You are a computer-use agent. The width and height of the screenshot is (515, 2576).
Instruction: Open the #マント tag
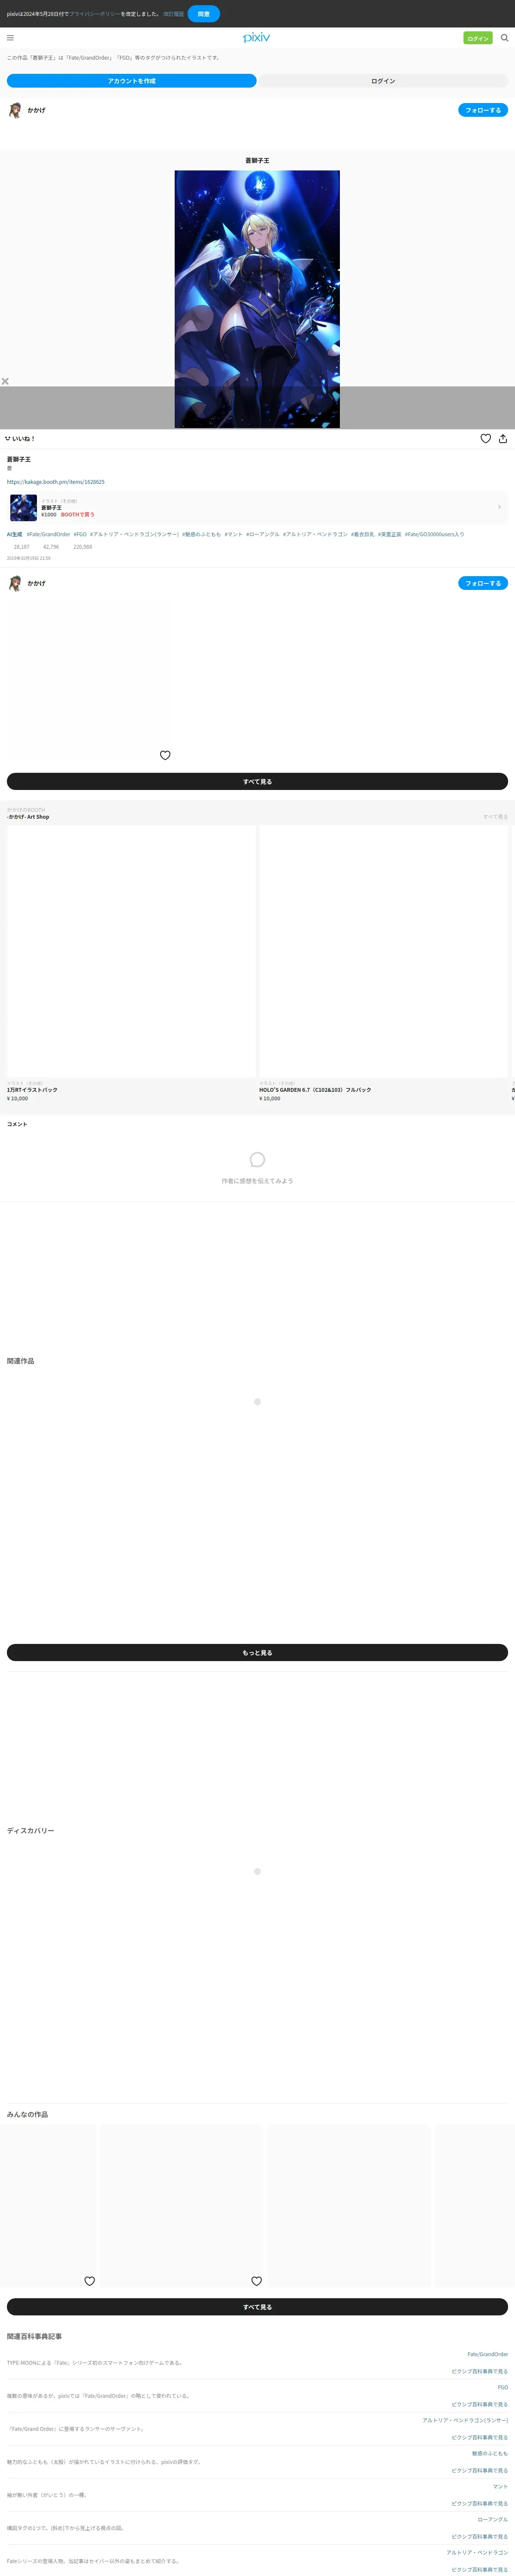(x=233, y=534)
